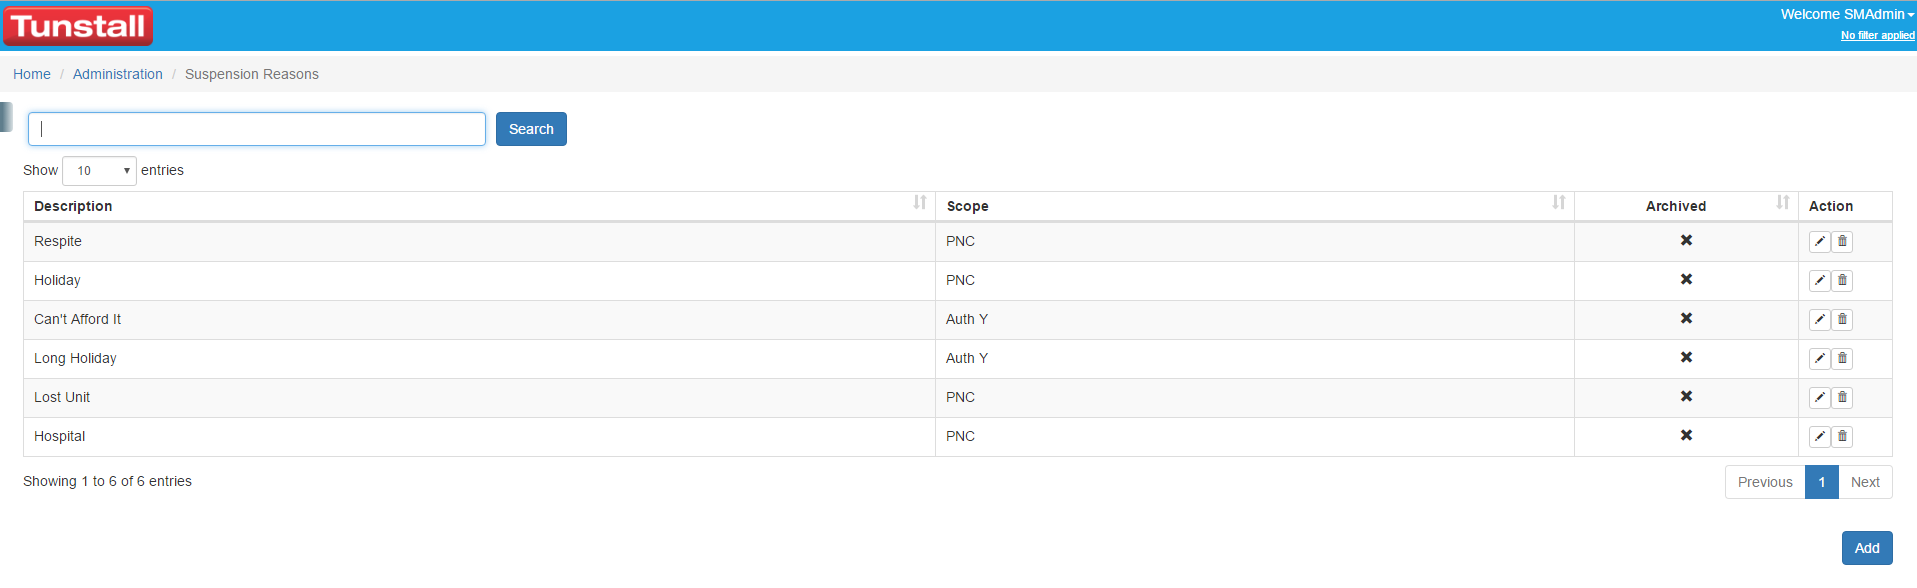The height and width of the screenshot is (588, 1917).
Task: Click the Search button
Action: pyautogui.click(x=531, y=129)
